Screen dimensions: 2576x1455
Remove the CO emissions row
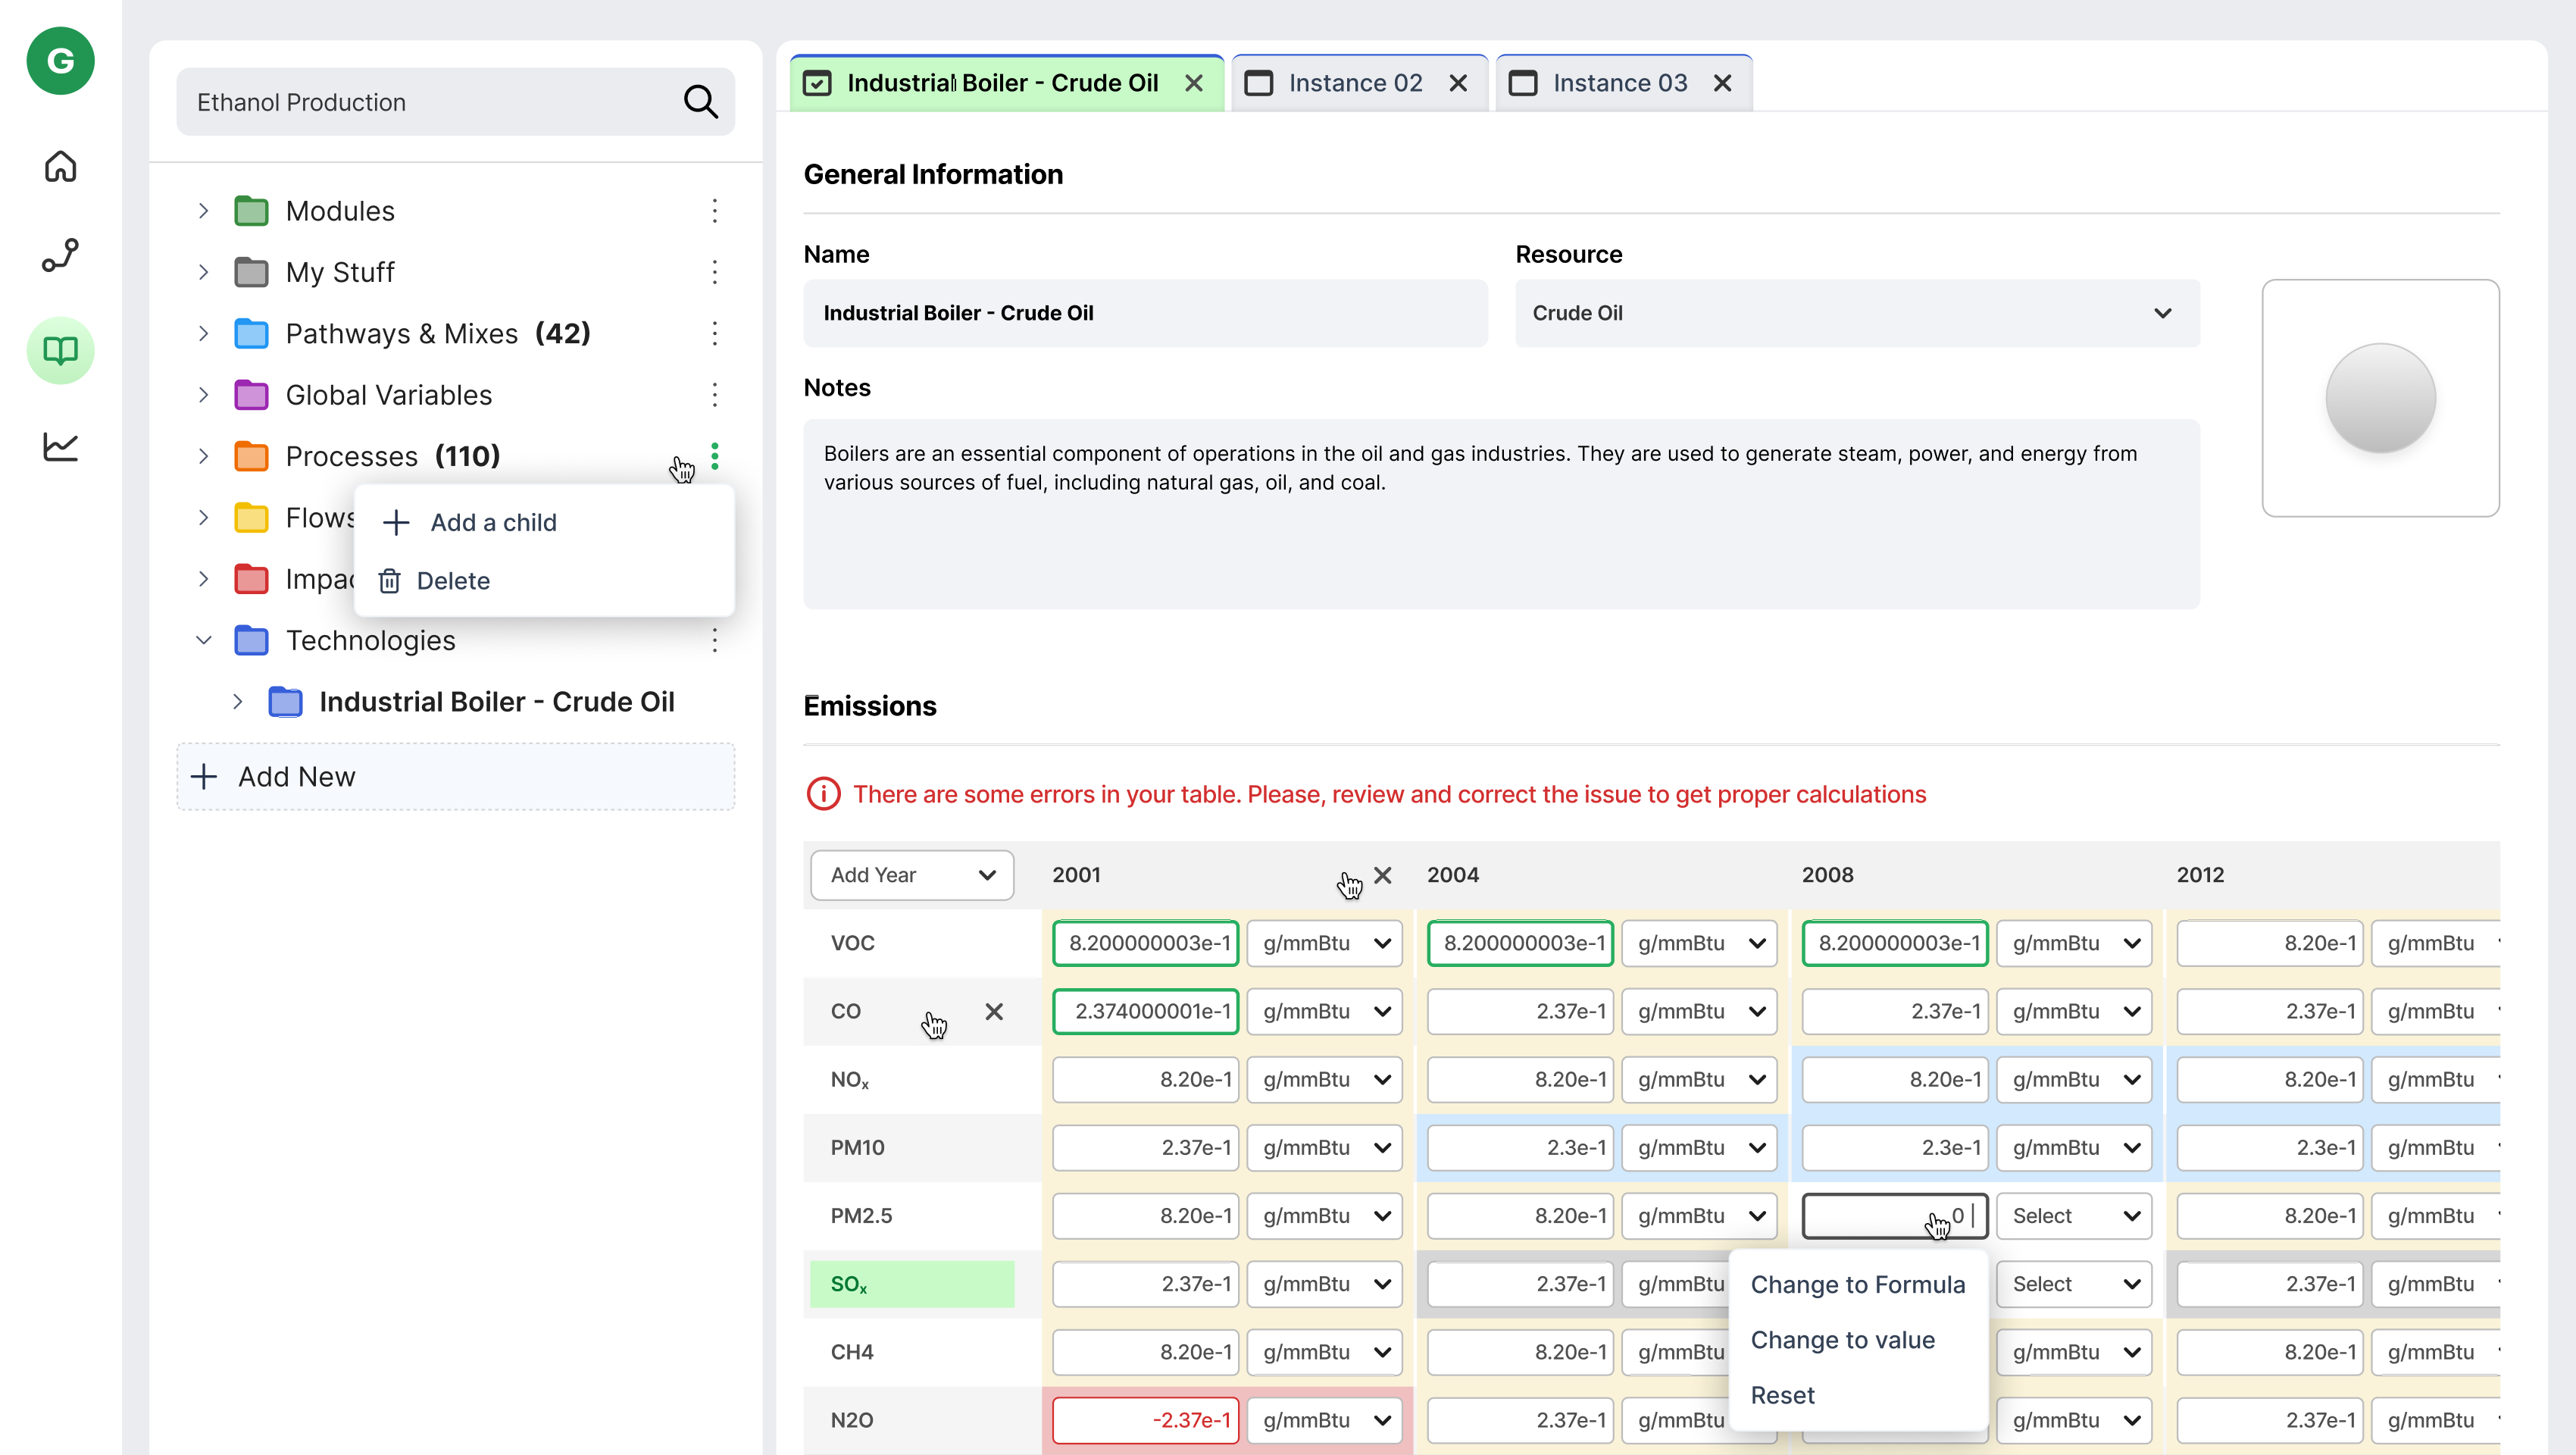coord(994,1011)
